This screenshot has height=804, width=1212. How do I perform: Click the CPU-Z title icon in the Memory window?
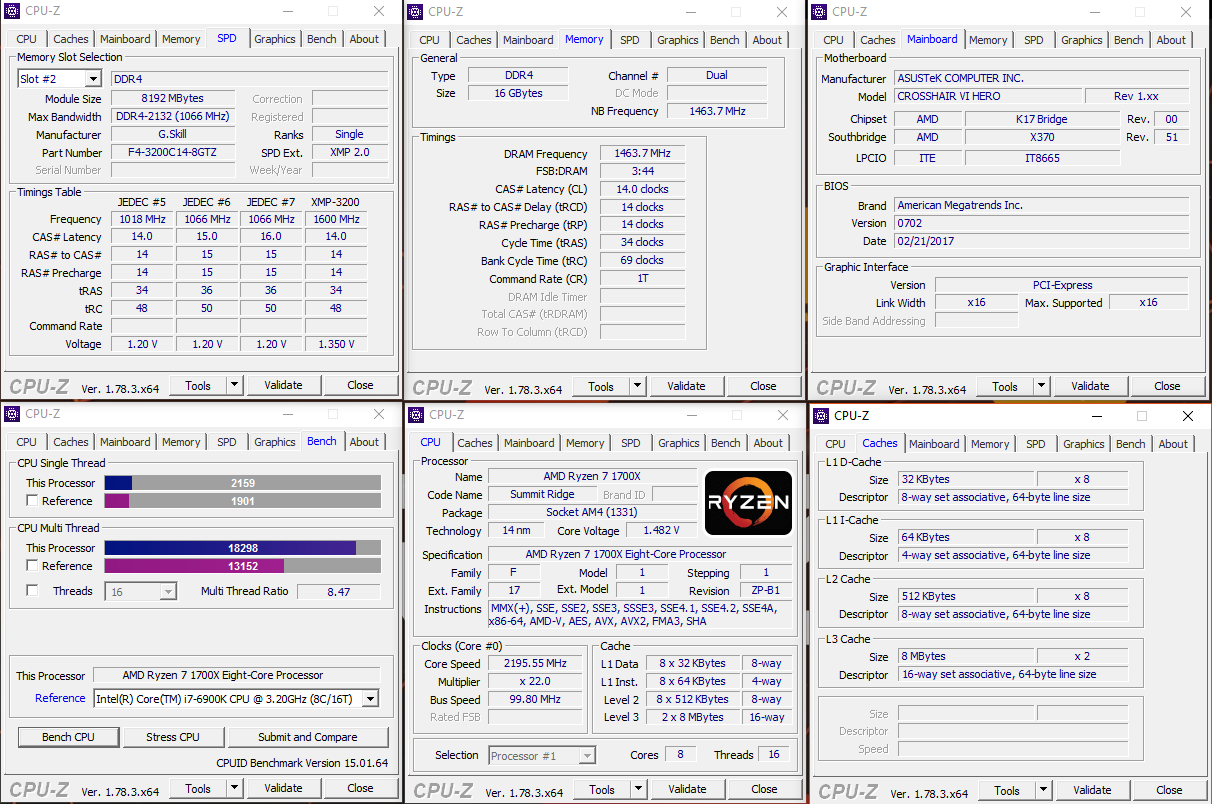pyautogui.click(x=416, y=11)
